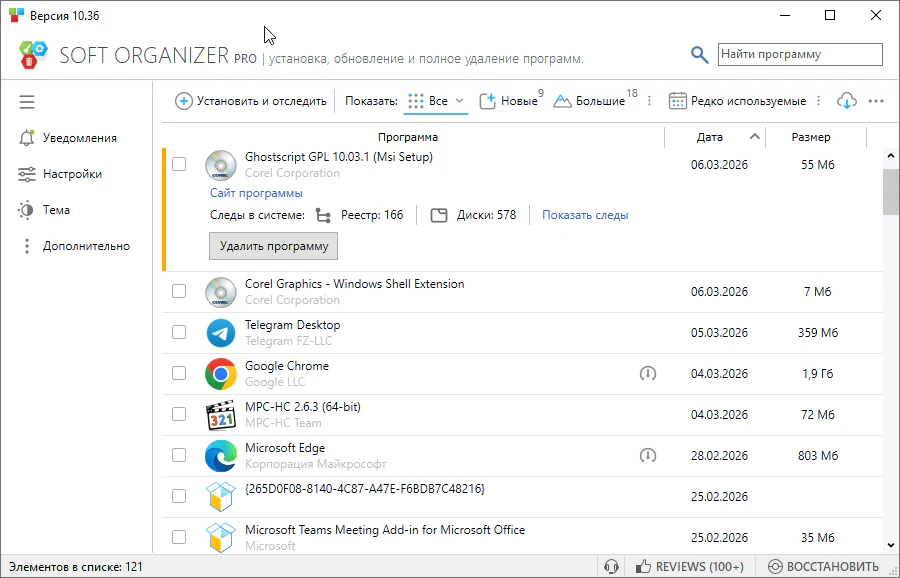
Task: Click the headset support icon in status bar
Action: [612, 567]
